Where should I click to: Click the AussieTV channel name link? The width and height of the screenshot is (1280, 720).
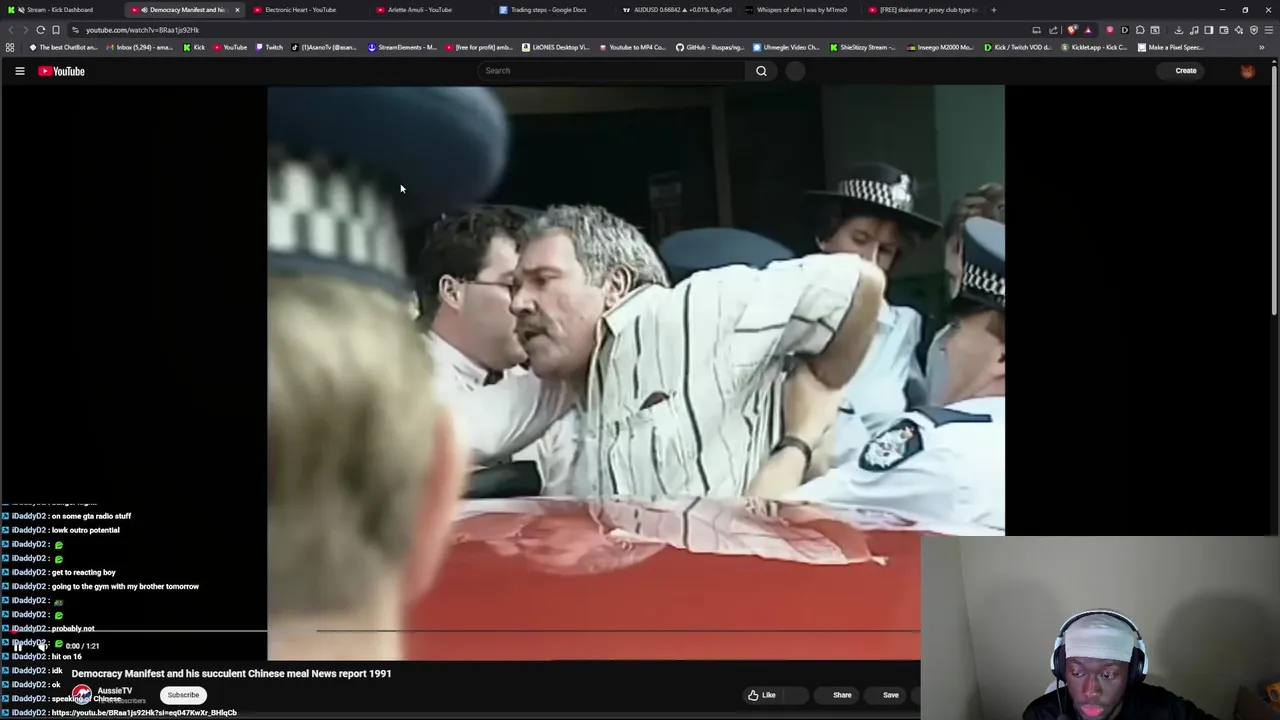[x=114, y=691]
